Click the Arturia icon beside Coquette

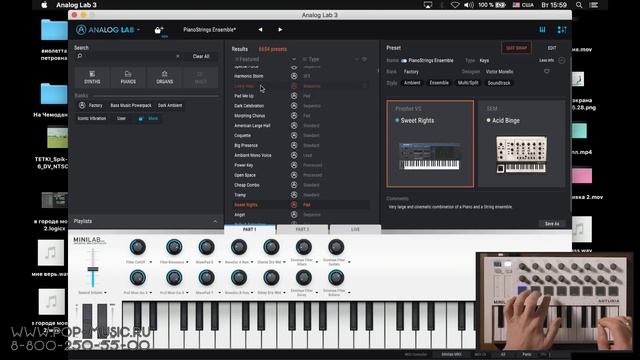coord(294,136)
